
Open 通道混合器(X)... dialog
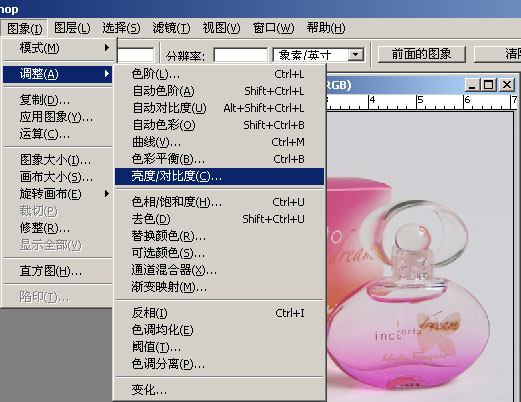(219, 270)
